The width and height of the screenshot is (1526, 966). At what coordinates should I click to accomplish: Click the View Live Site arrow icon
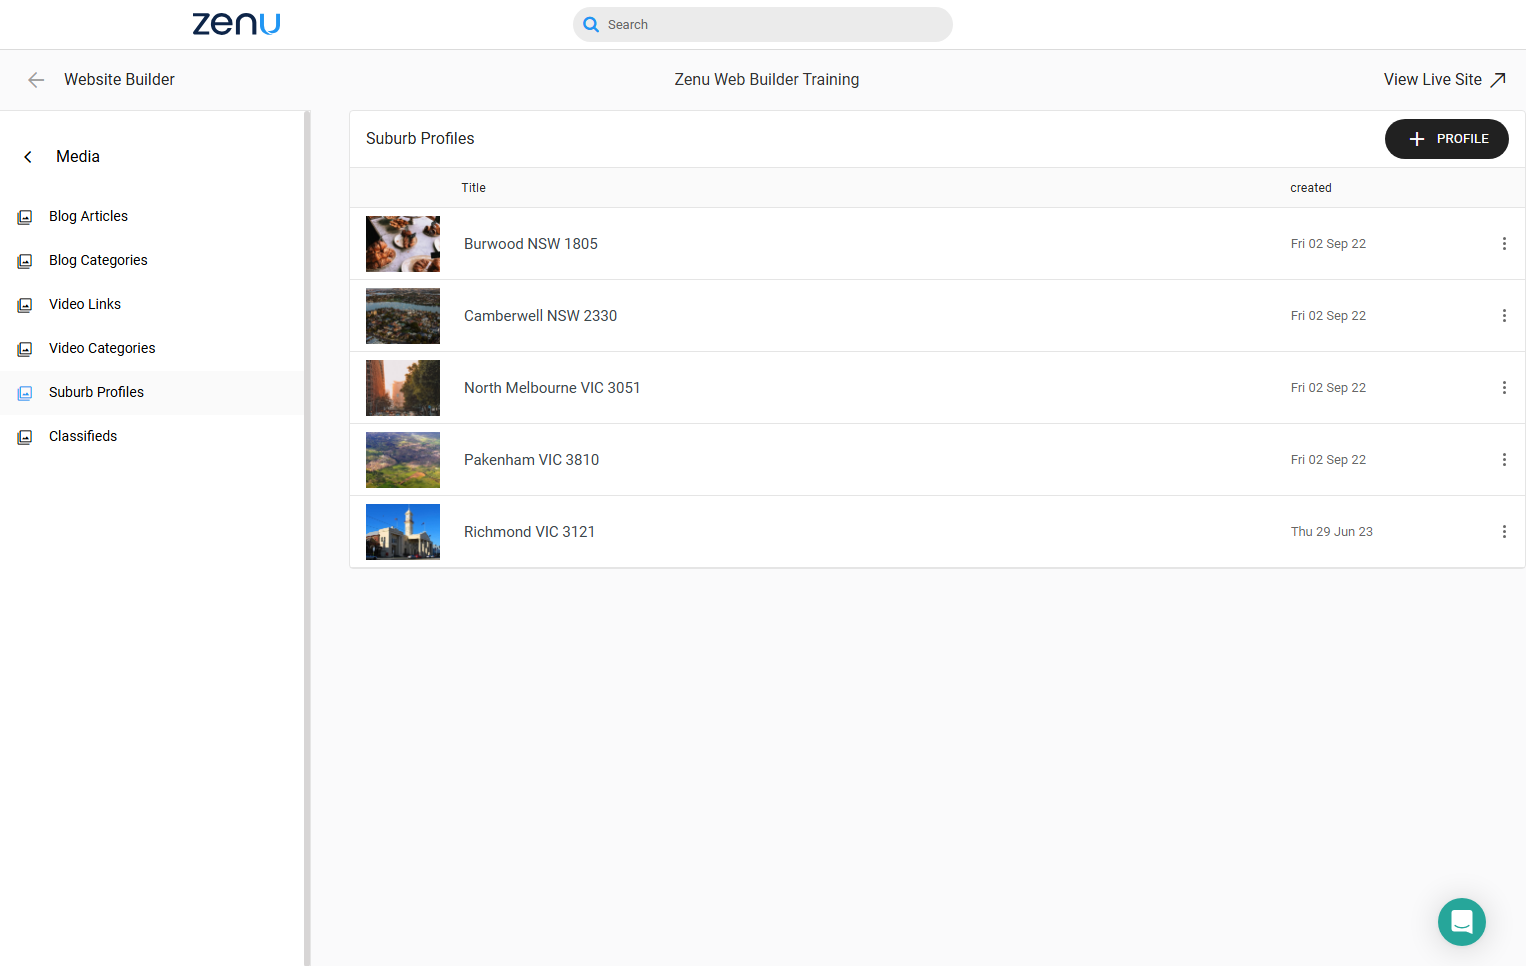[1498, 80]
